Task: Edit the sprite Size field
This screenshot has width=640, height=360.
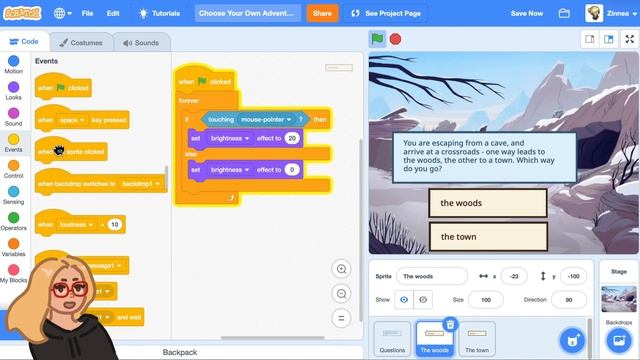Action: (486, 300)
